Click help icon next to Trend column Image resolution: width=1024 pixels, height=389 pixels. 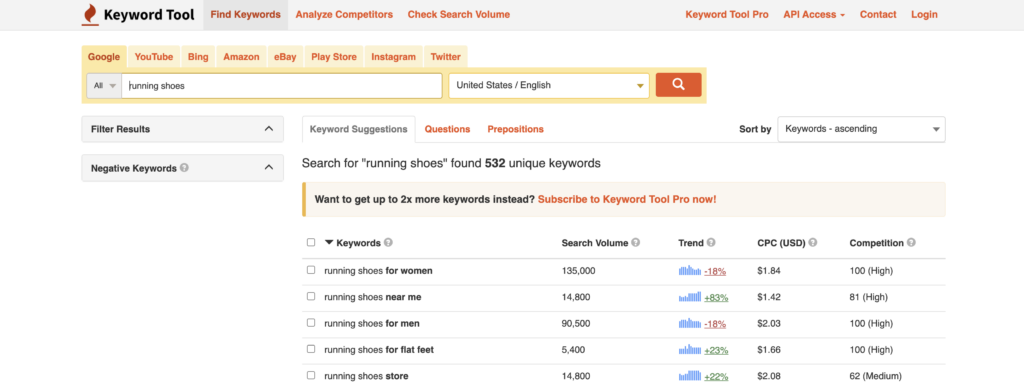tap(711, 243)
